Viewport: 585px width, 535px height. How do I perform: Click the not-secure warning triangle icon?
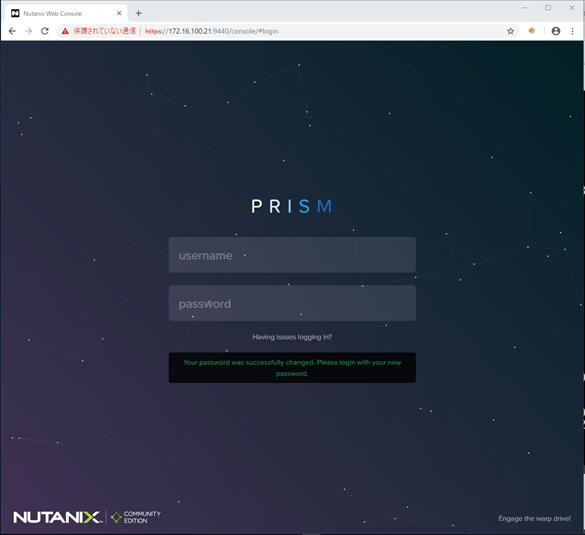65,31
